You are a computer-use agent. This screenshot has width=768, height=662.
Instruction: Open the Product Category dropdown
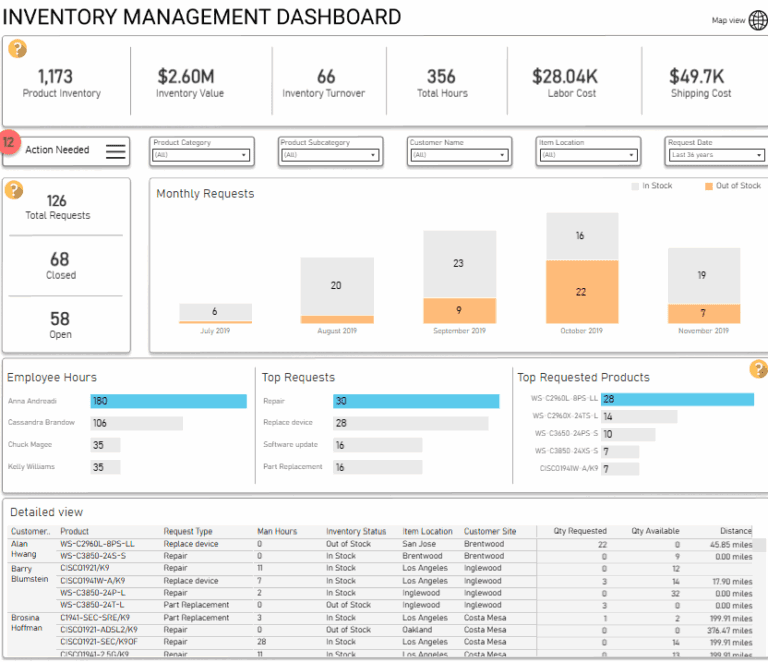click(201, 155)
